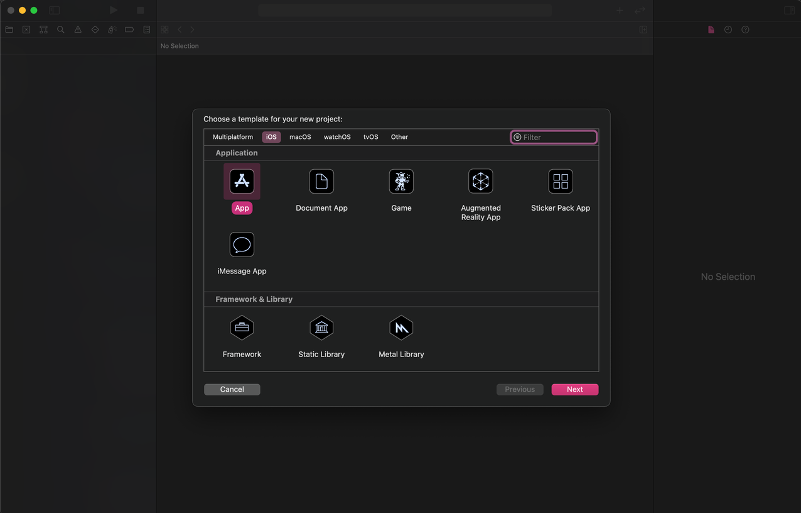Open the Symbol navigator
This screenshot has width=802, height=514.
(43, 30)
